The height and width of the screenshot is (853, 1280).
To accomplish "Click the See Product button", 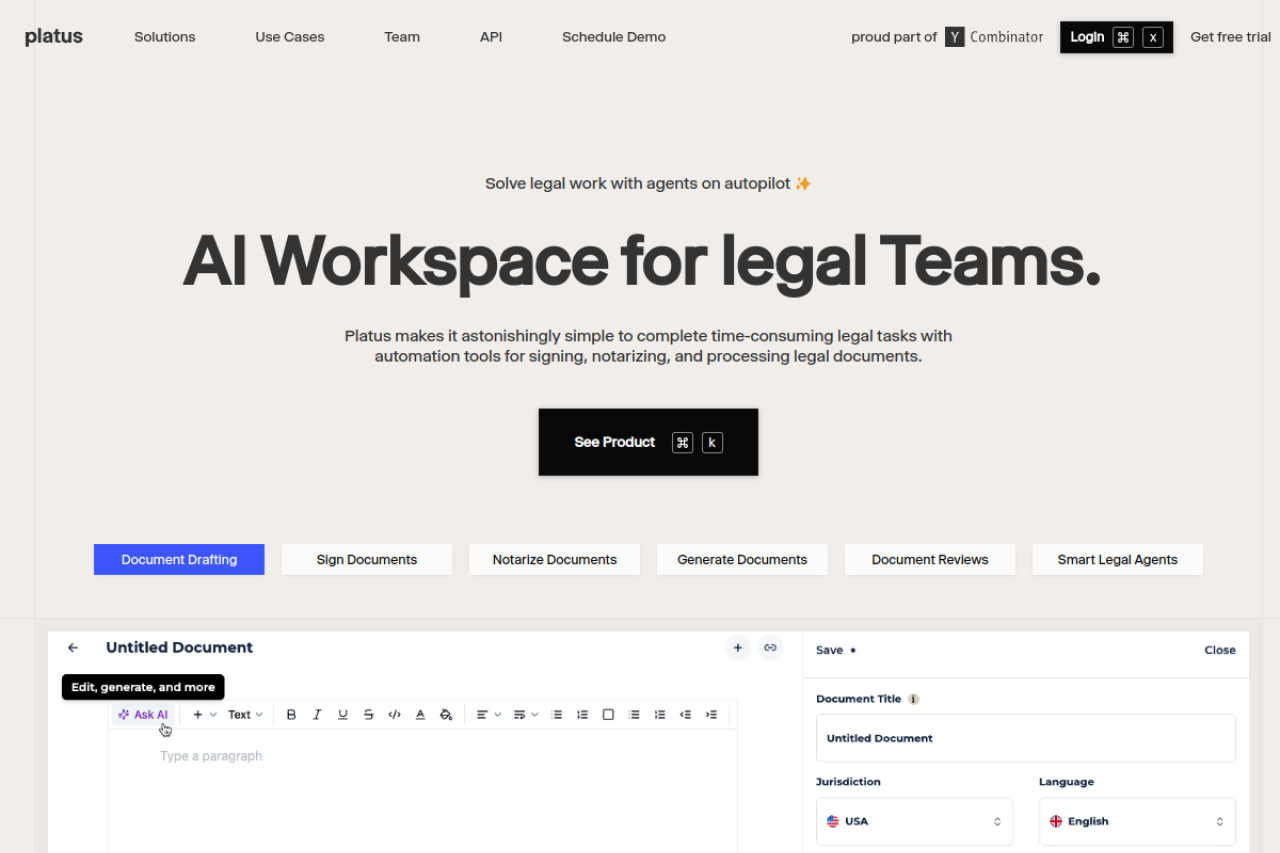I will click(648, 442).
